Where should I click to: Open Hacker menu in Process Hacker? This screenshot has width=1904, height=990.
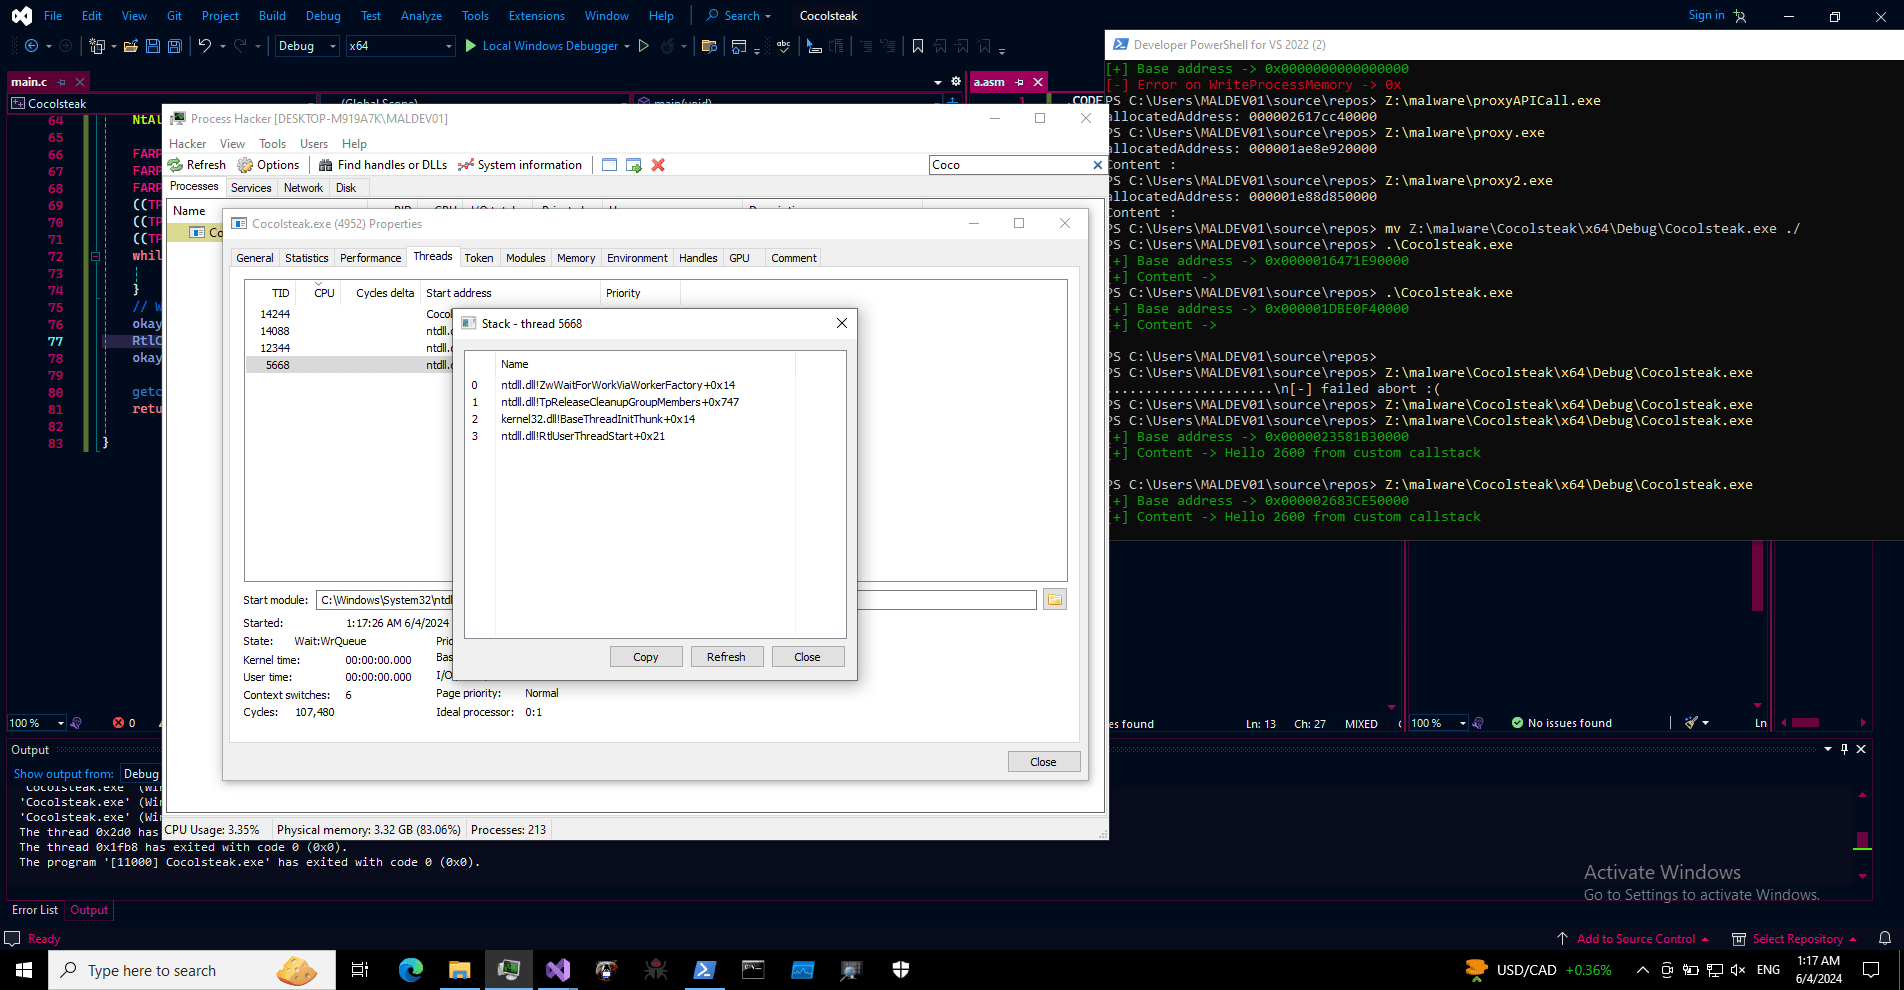[188, 144]
